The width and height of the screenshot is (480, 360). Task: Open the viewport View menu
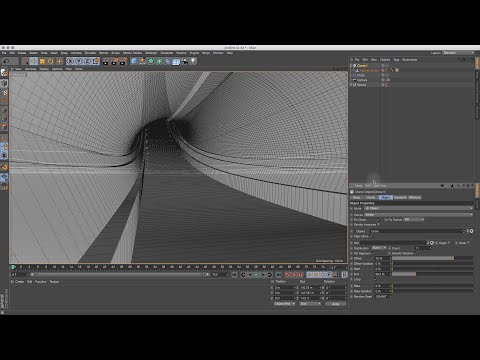pos(18,69)
